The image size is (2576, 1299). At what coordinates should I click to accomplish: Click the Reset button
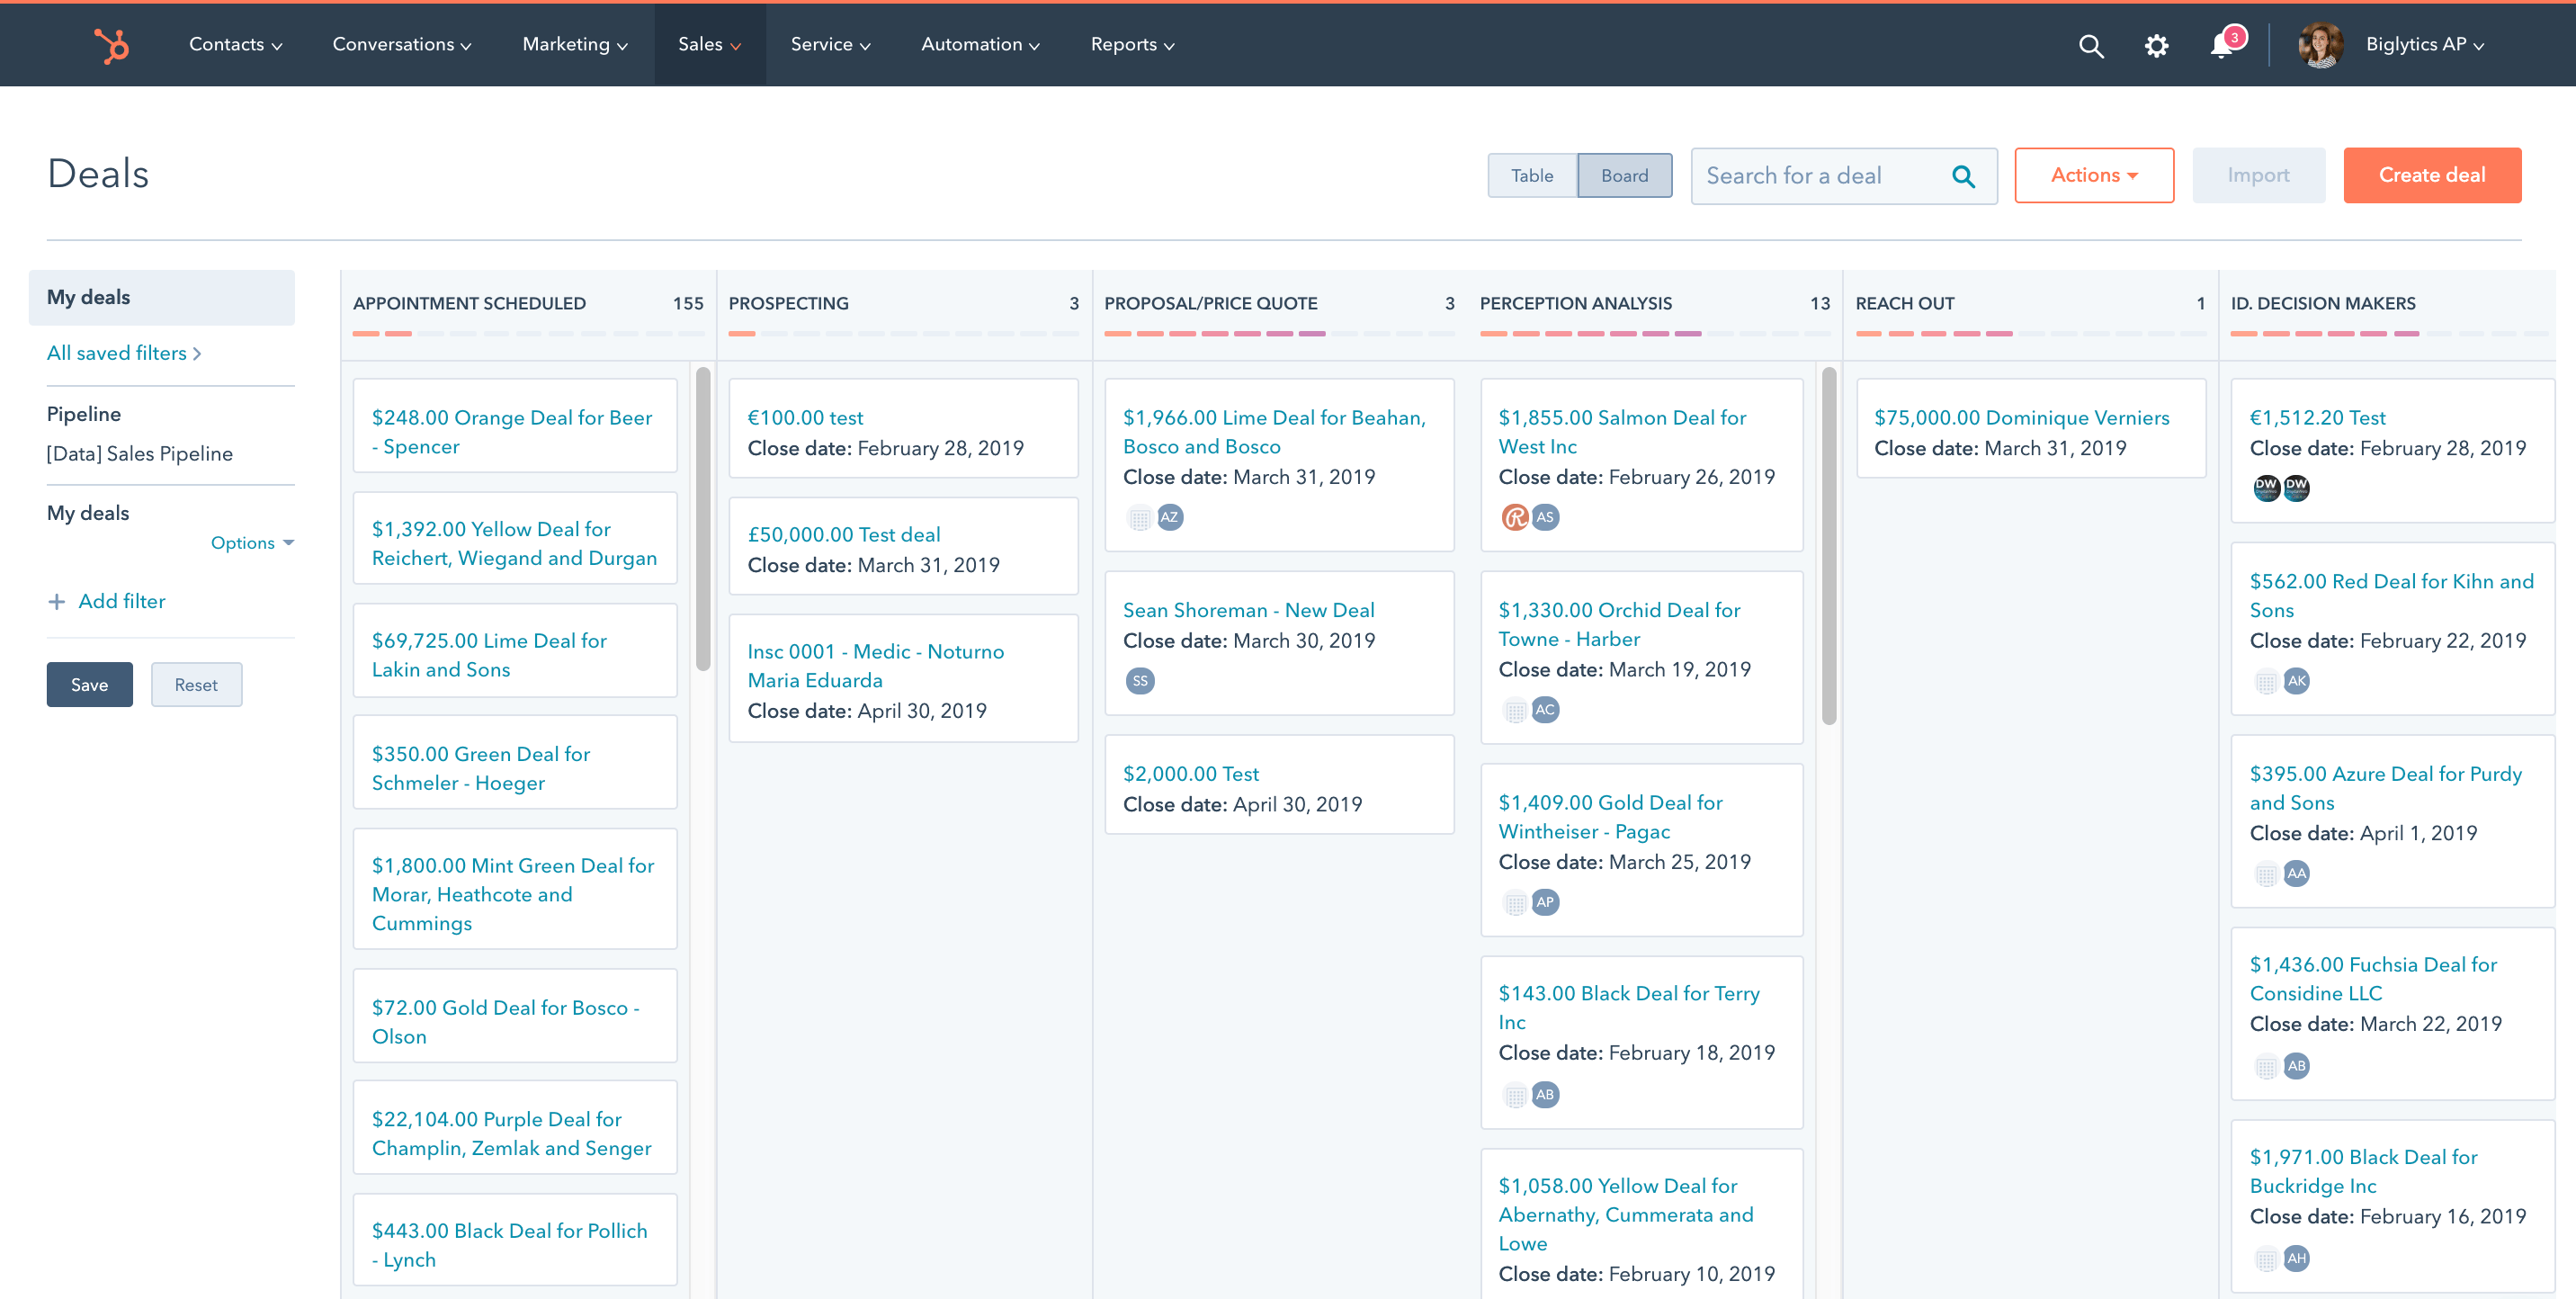[193, 685]
